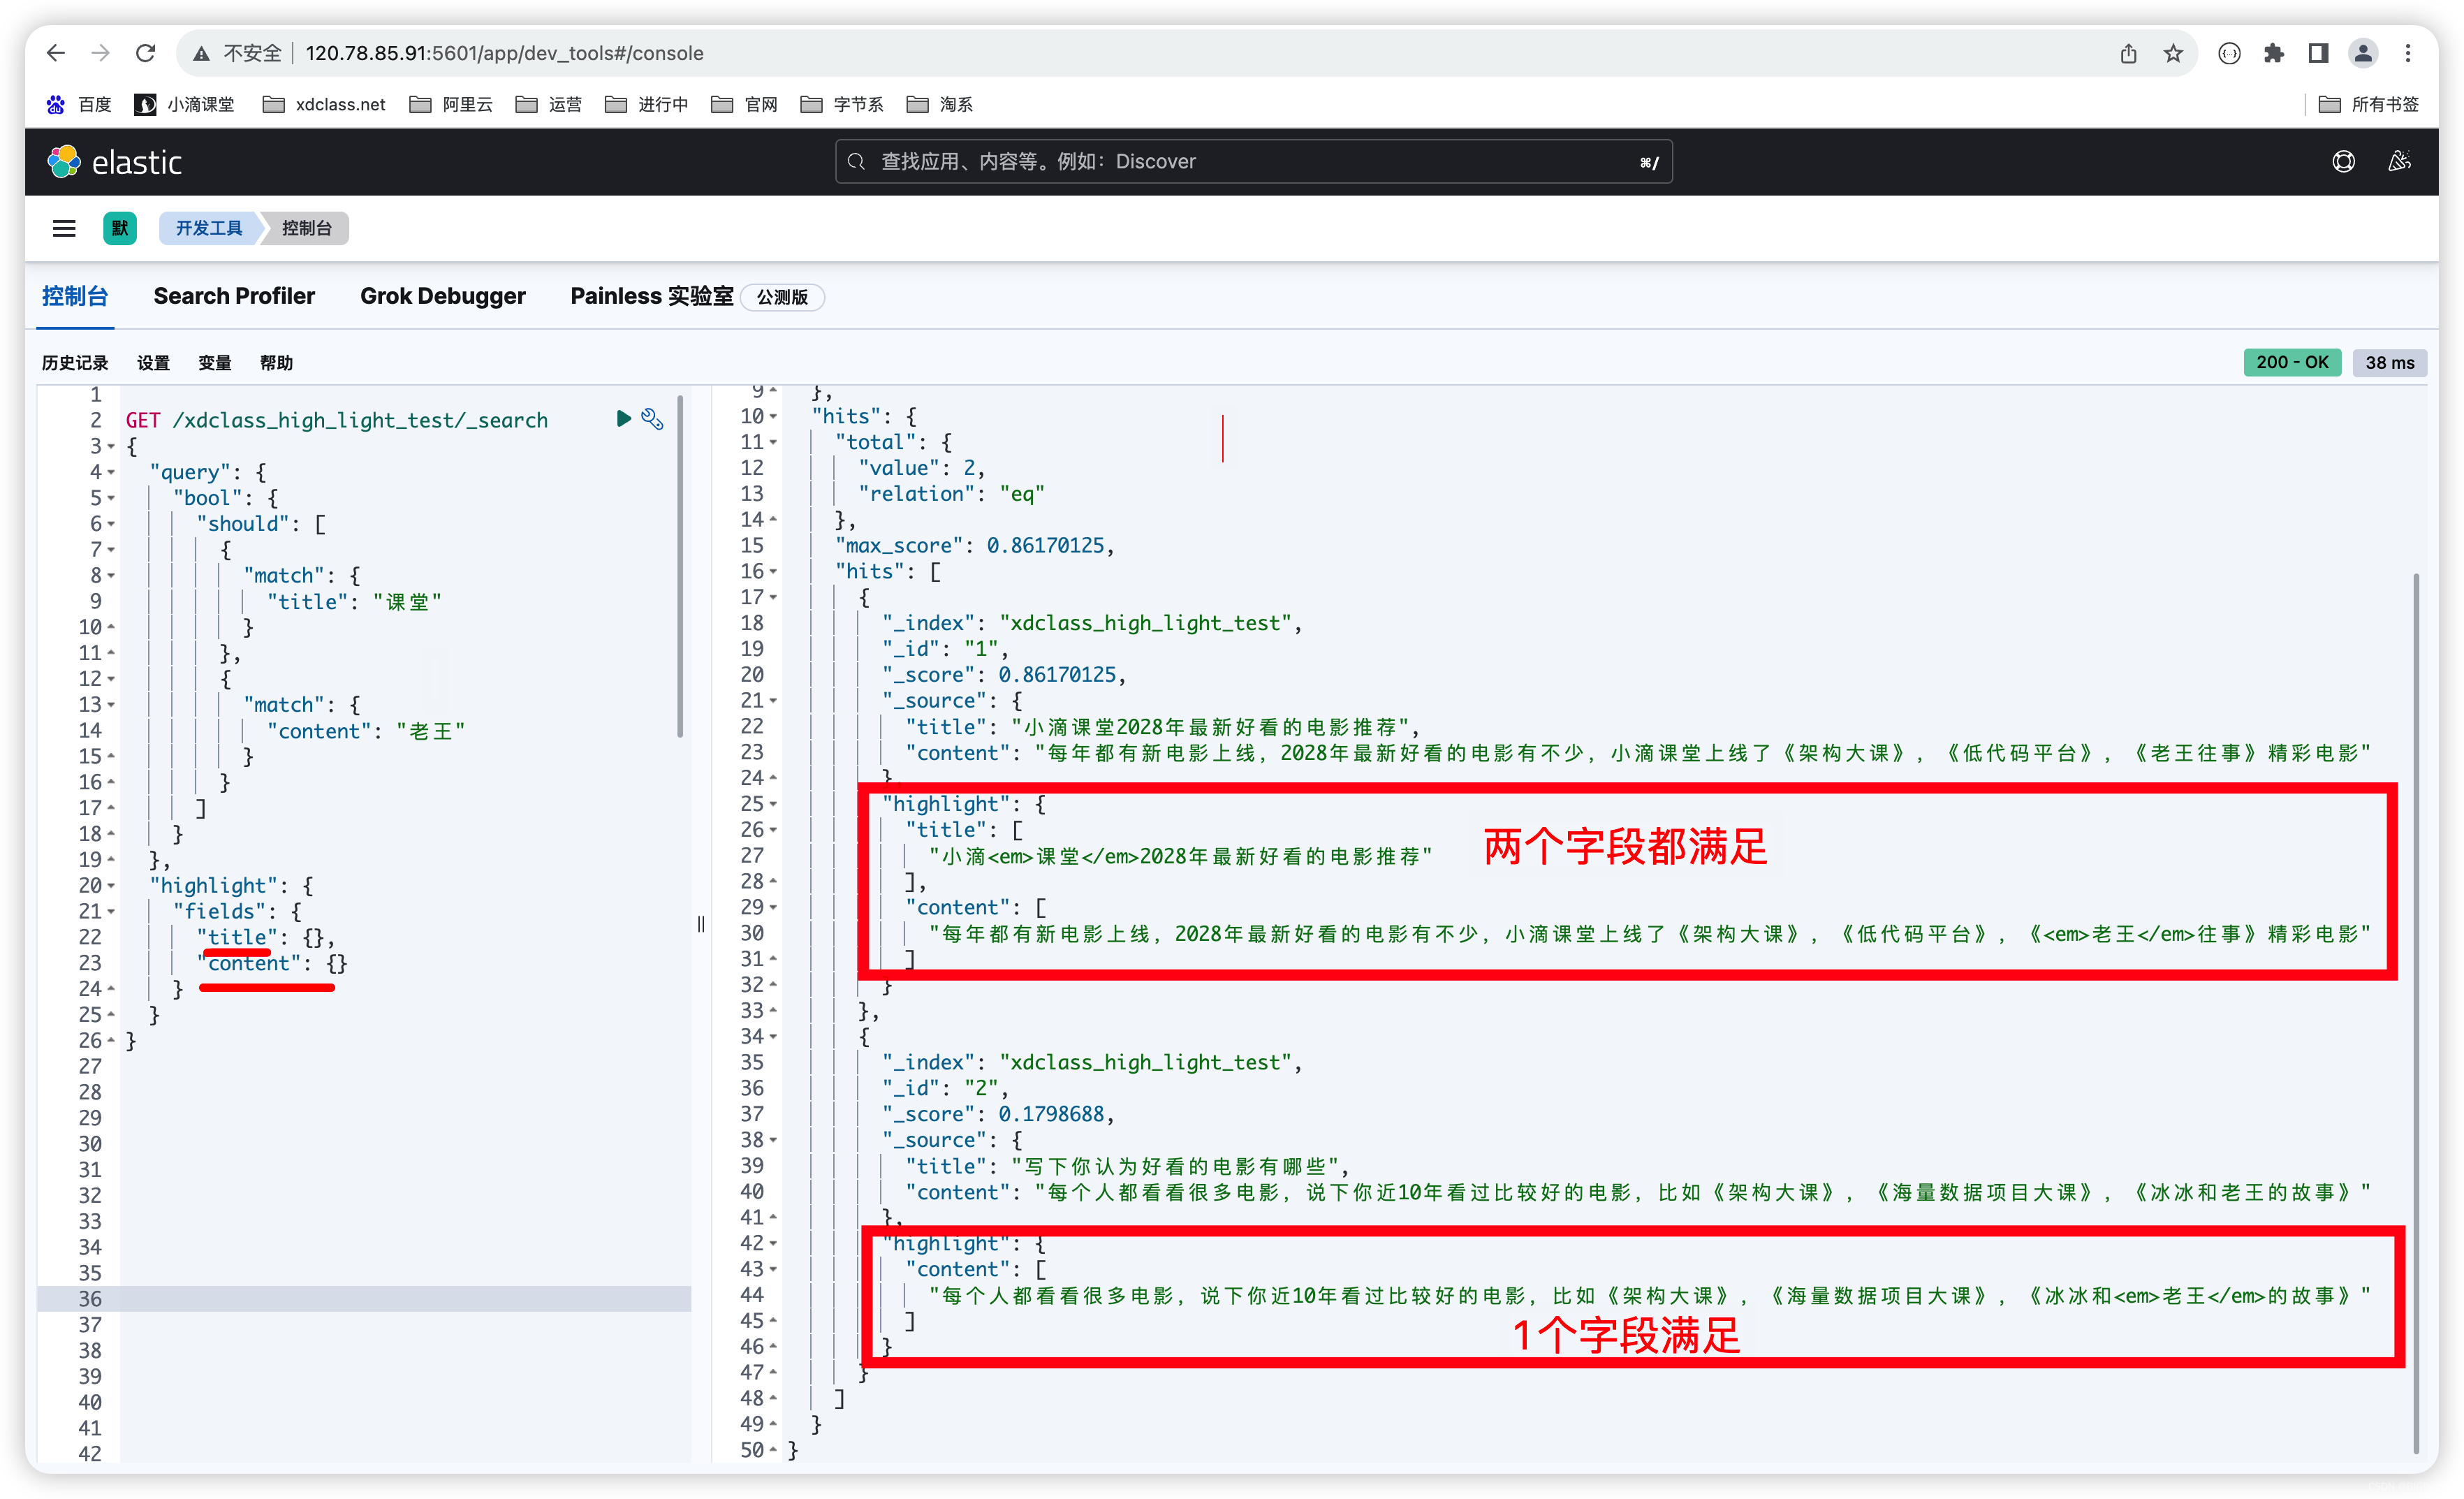This screenshot has width=2464, height=1499.
Task: Open the 字节系 bookmark folder
Action: (x=842, y=104)
